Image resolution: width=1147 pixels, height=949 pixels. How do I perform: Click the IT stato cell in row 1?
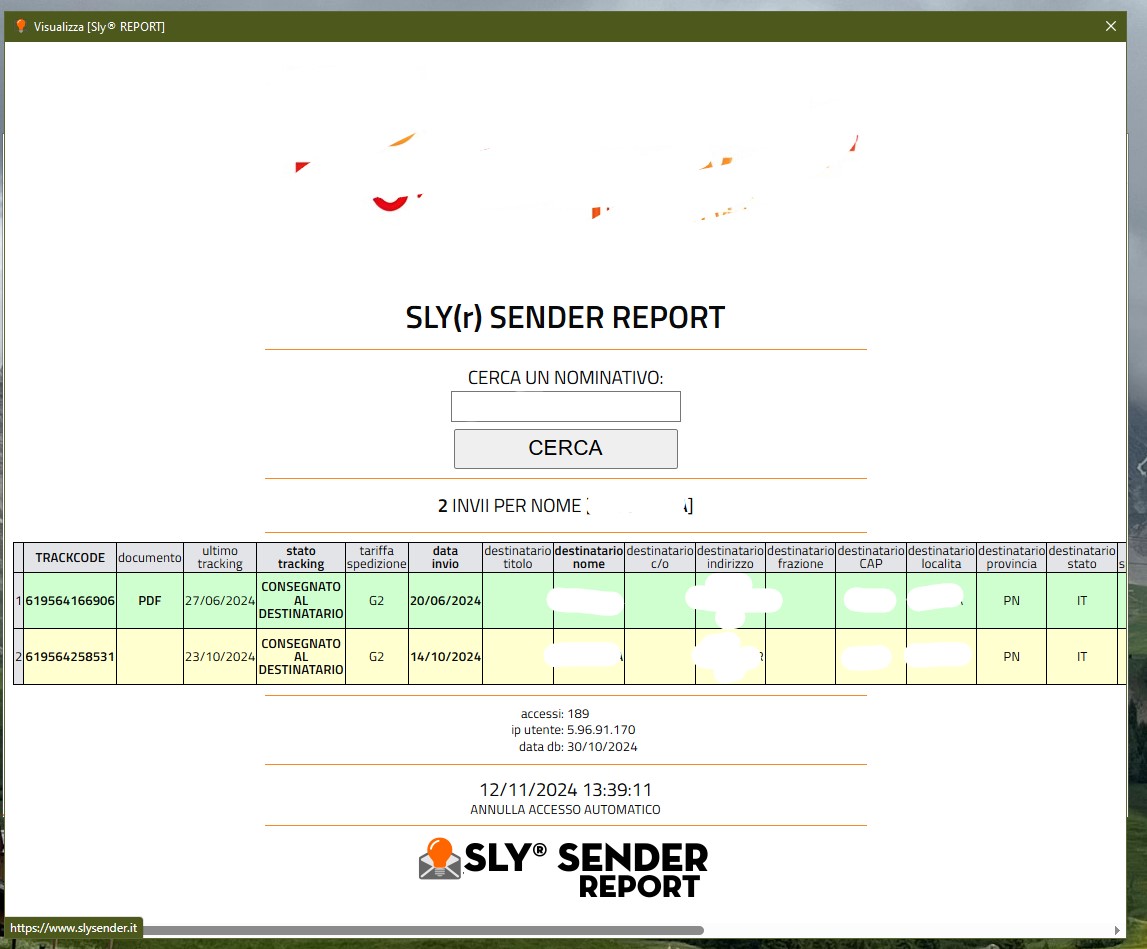coord(1082,600)
